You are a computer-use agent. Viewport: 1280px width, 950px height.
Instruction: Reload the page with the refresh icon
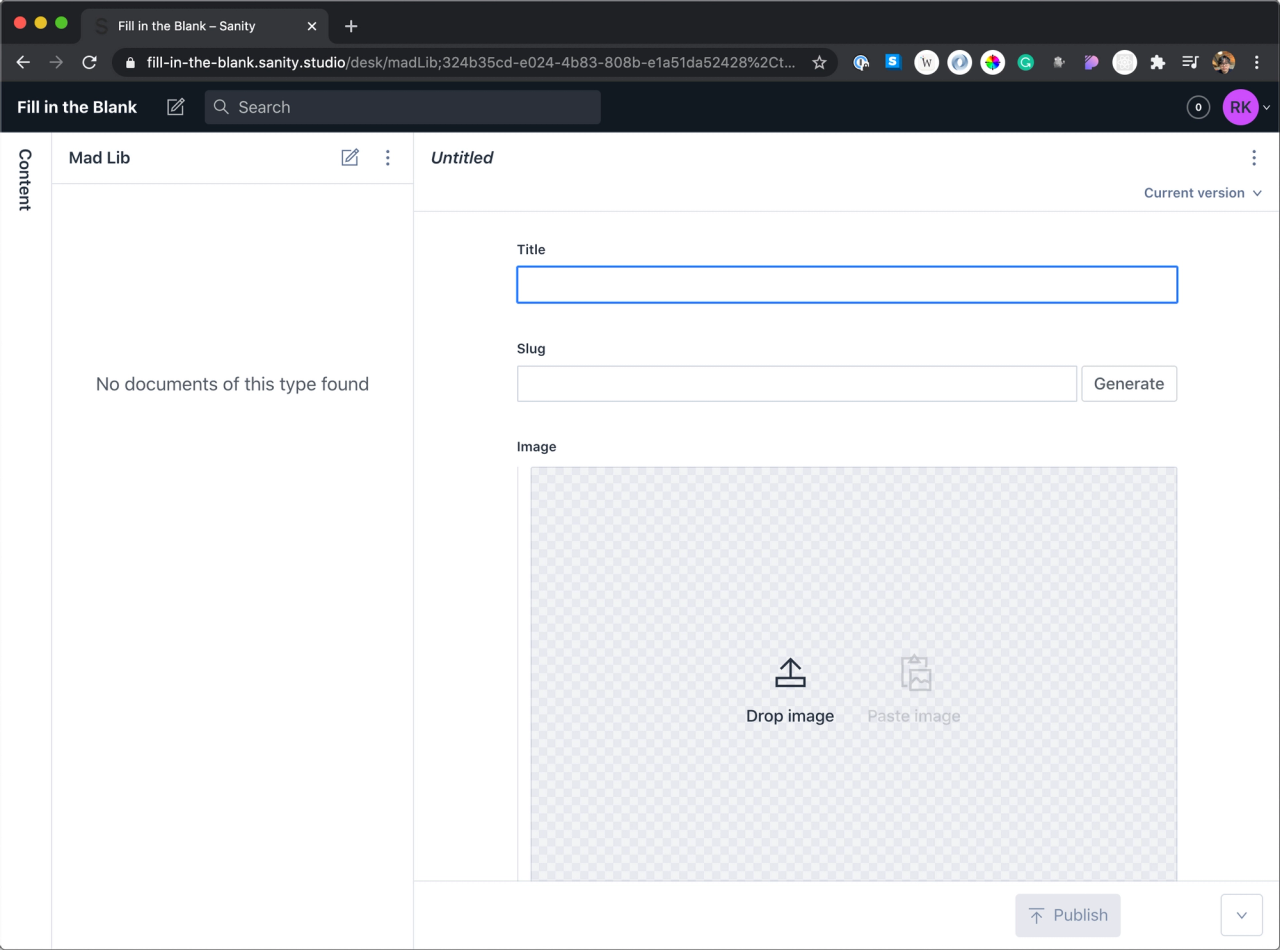(89, 62)
